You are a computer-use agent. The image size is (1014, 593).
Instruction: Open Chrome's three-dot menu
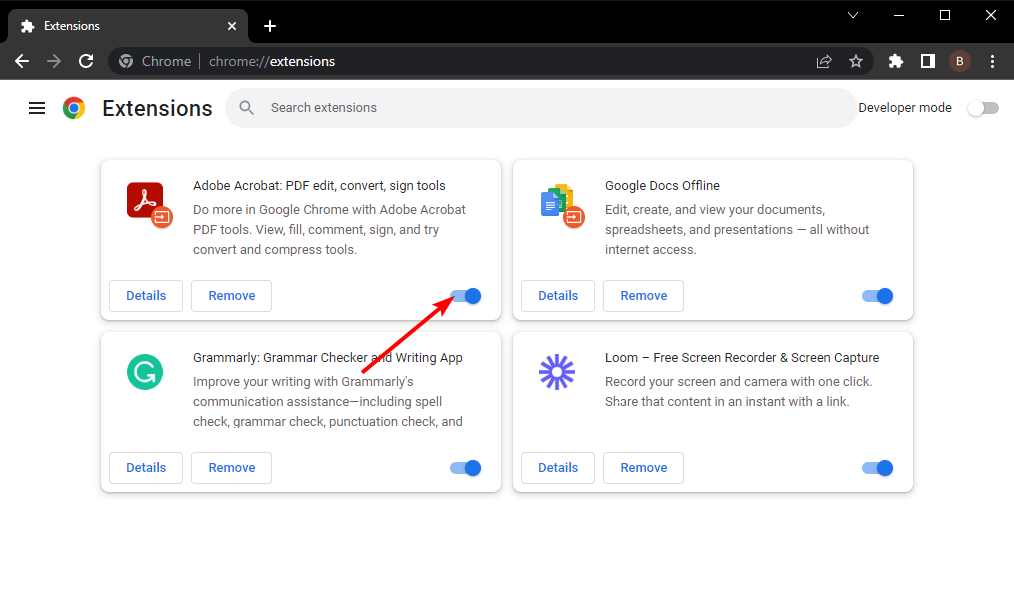tap(992, 61)
